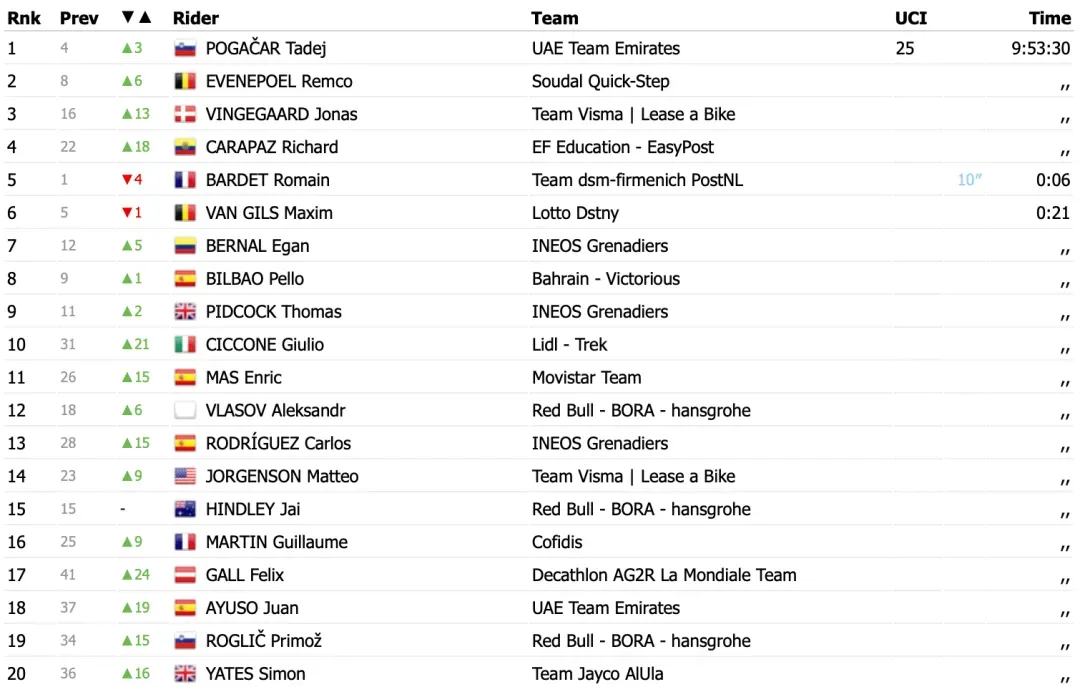Screen dimensions: 1080x687
Task: Click the UCI column header
Action: tap(910, 18)
